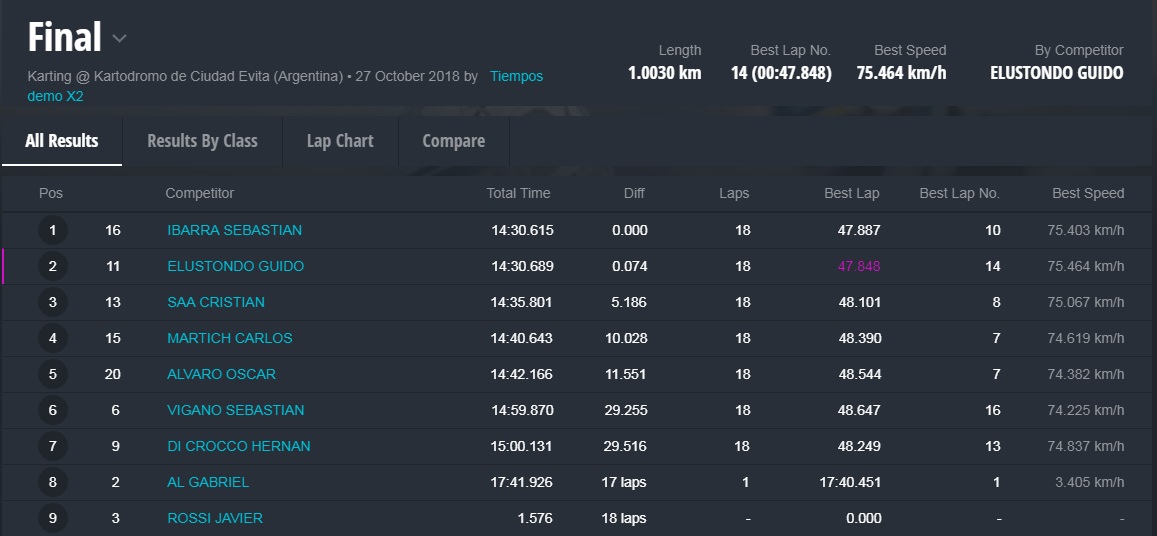Click the All Results tab
This screenshot has width=1157, height=536.
coord(62,141)
